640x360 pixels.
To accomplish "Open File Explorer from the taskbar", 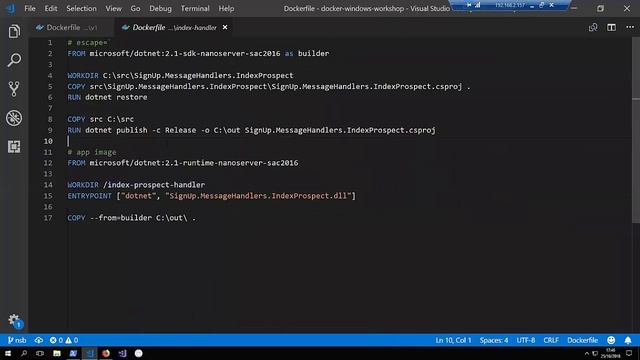I will point(57,353).
